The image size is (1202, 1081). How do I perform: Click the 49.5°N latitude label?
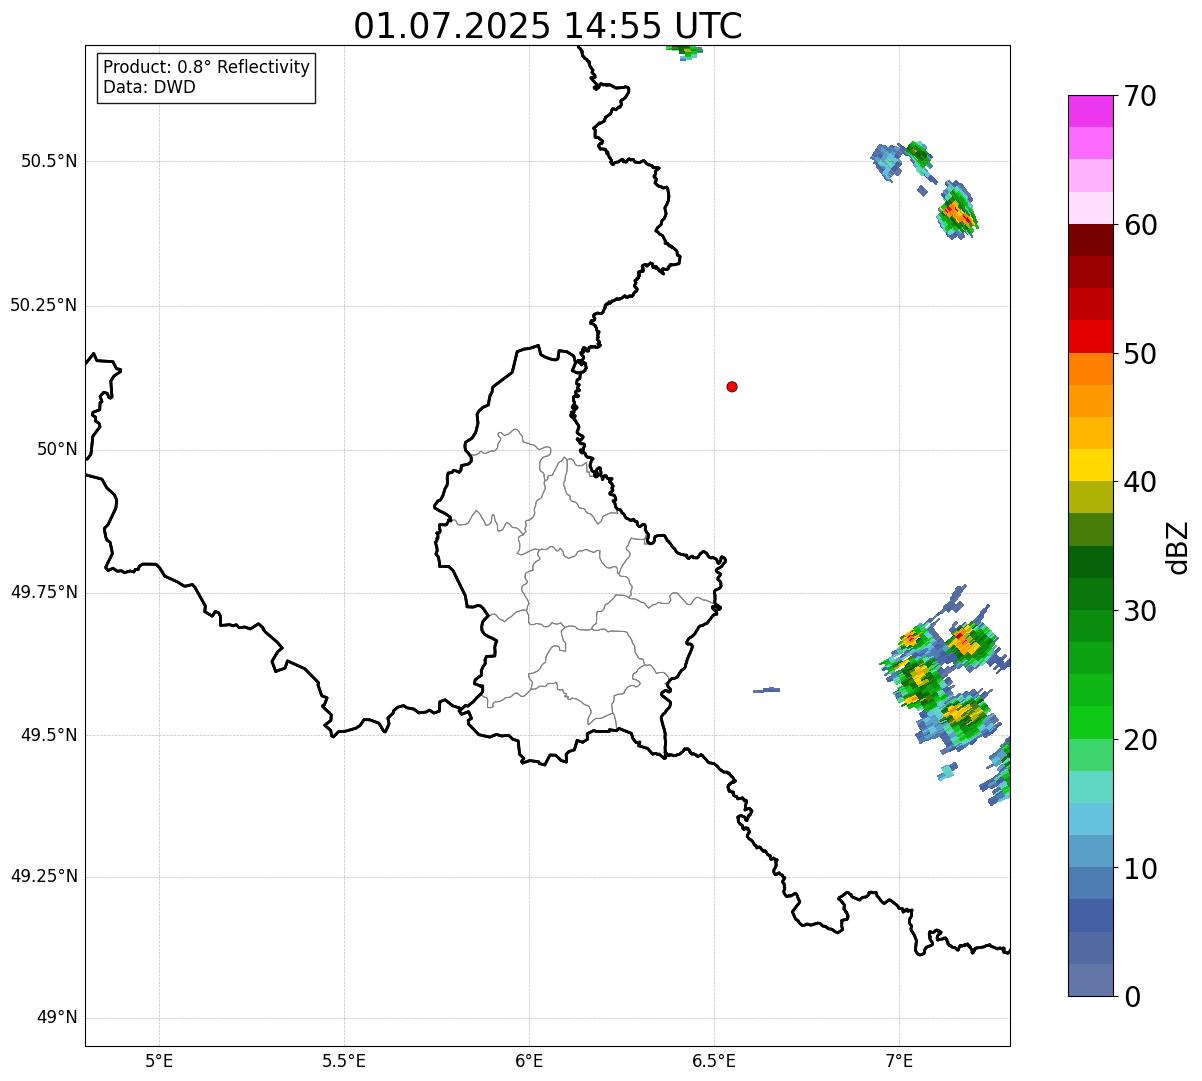point(49,735)
